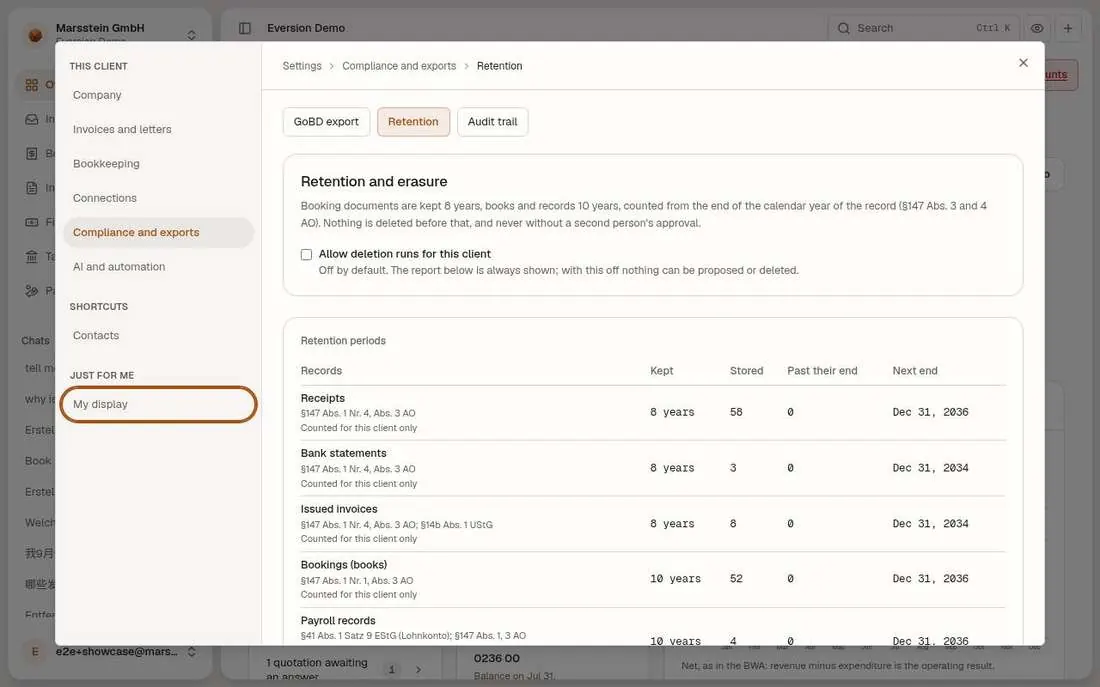This screenshot has width=1100, height=687.
Task: Click the Marsstein GmbH logo avatar
Action: point(35,34)
